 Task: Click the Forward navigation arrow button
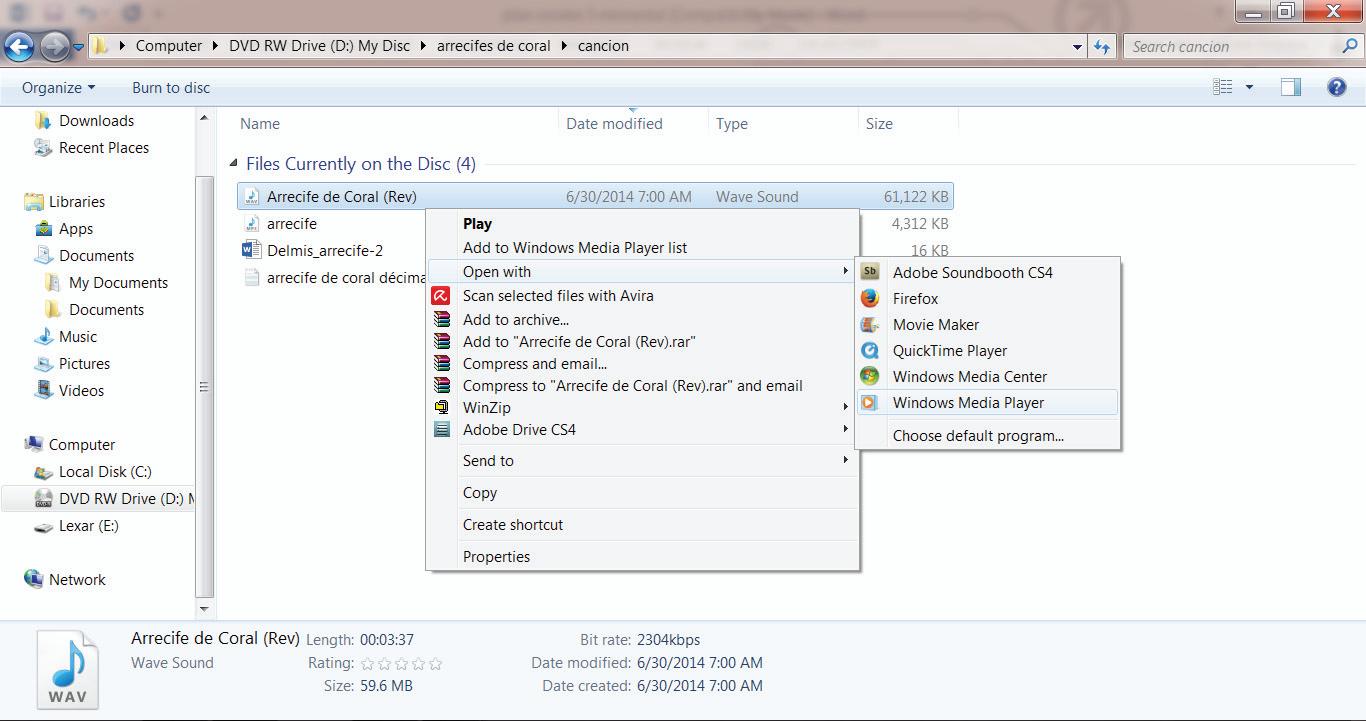click(x=55, y=46)
